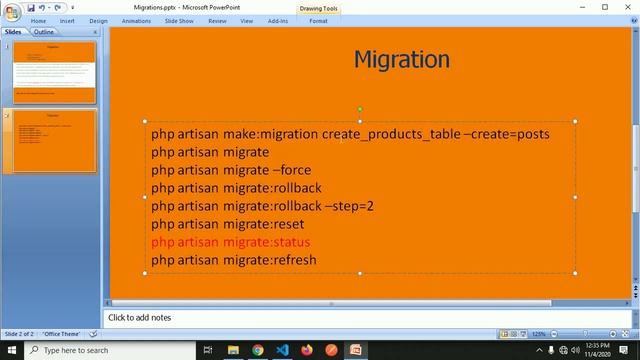Open the Insert ribbon tab
Image resolution: width=640 pixels, height=360 pixels.
[67, 21]
